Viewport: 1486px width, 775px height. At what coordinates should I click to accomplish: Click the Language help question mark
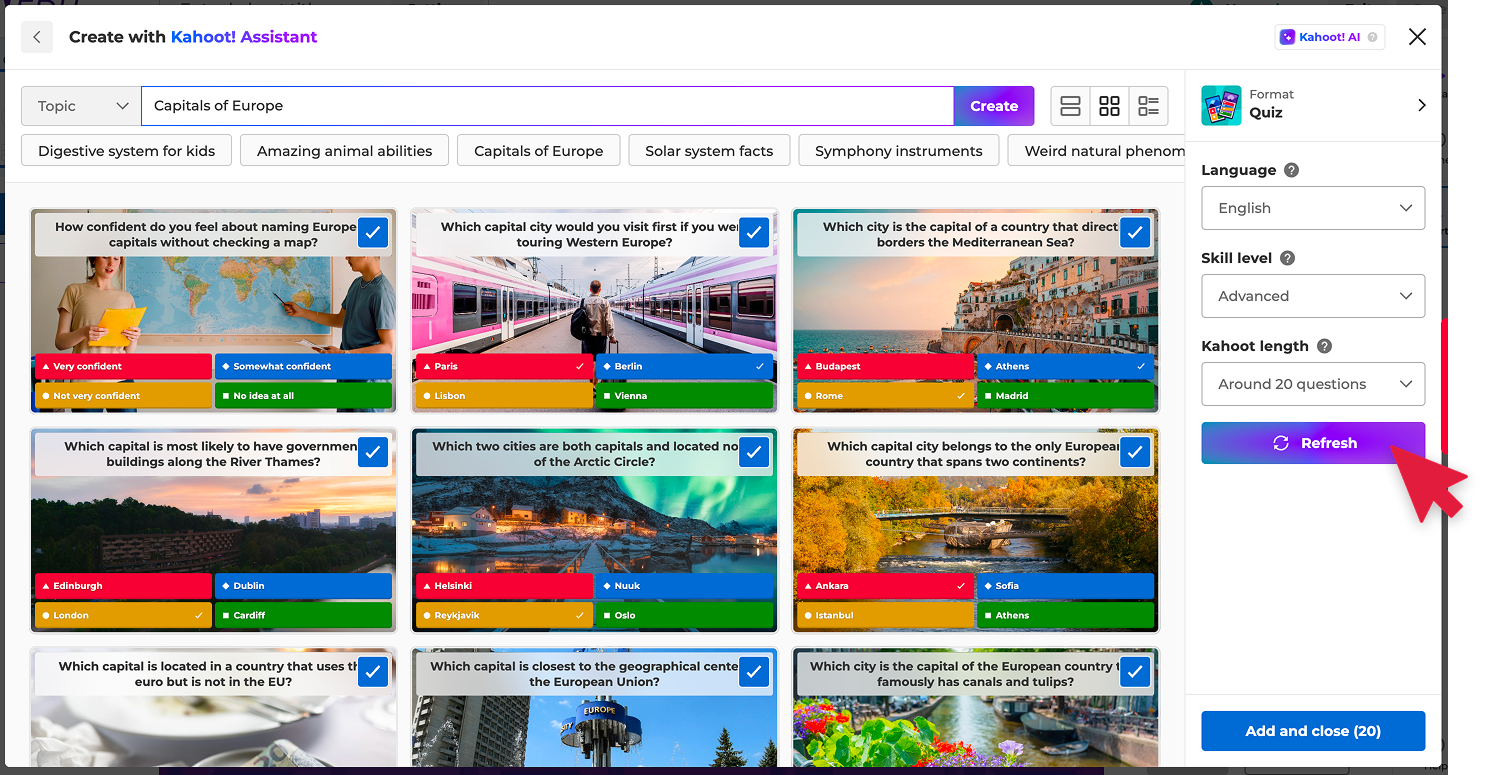(1291, 170)
